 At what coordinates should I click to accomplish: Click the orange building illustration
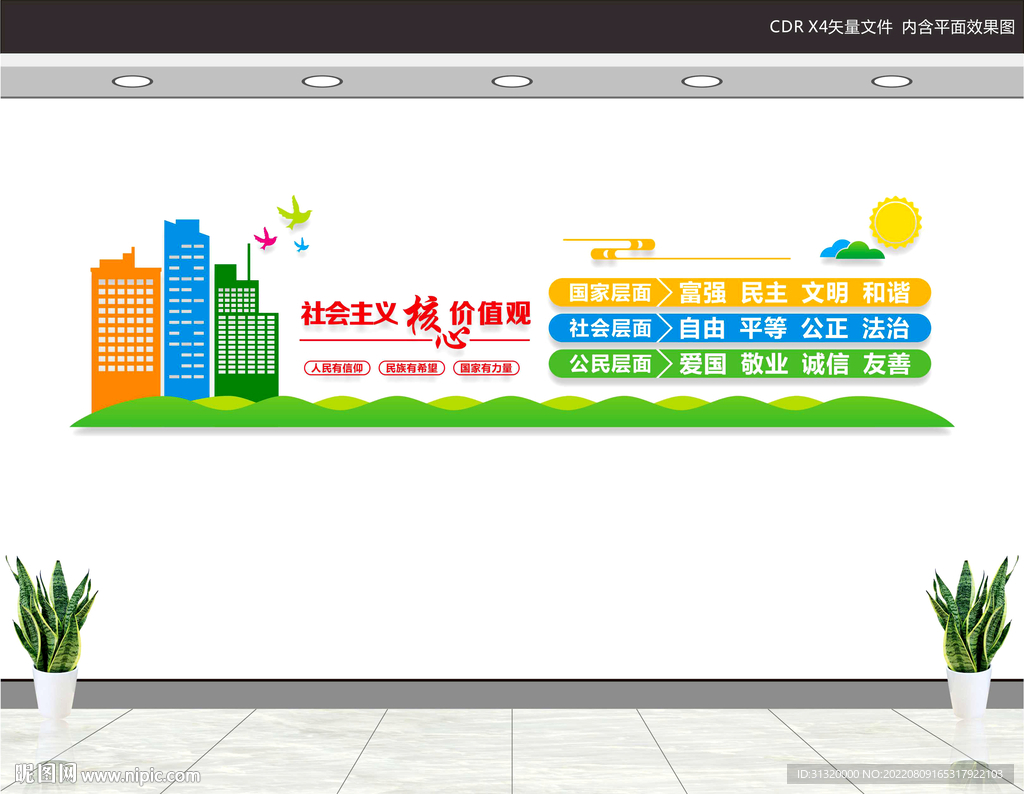click(125, 330)
